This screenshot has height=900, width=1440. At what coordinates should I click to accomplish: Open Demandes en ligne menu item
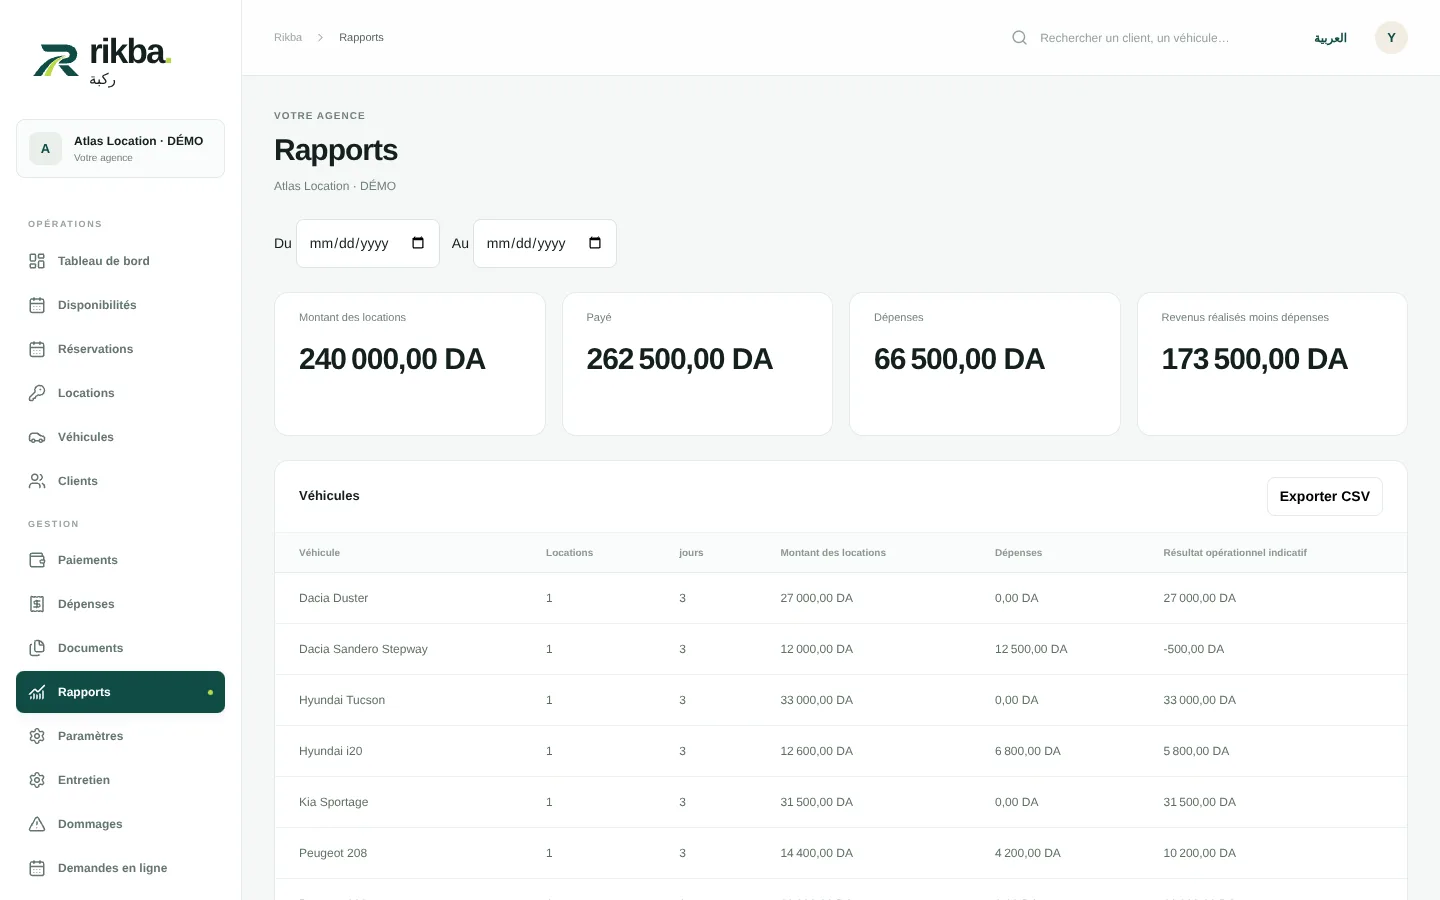tap(120, 868)
